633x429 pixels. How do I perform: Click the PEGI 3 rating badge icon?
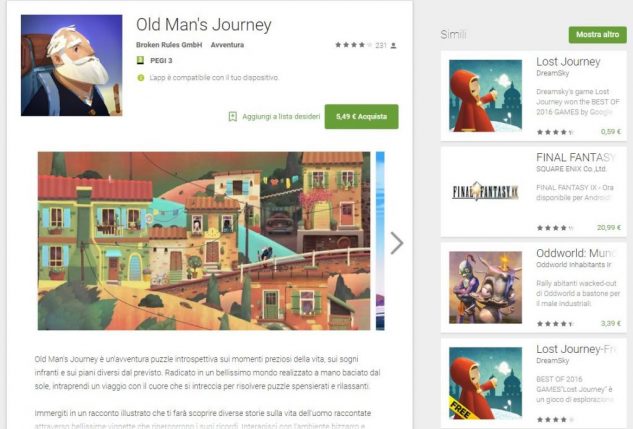coord(140,61)
